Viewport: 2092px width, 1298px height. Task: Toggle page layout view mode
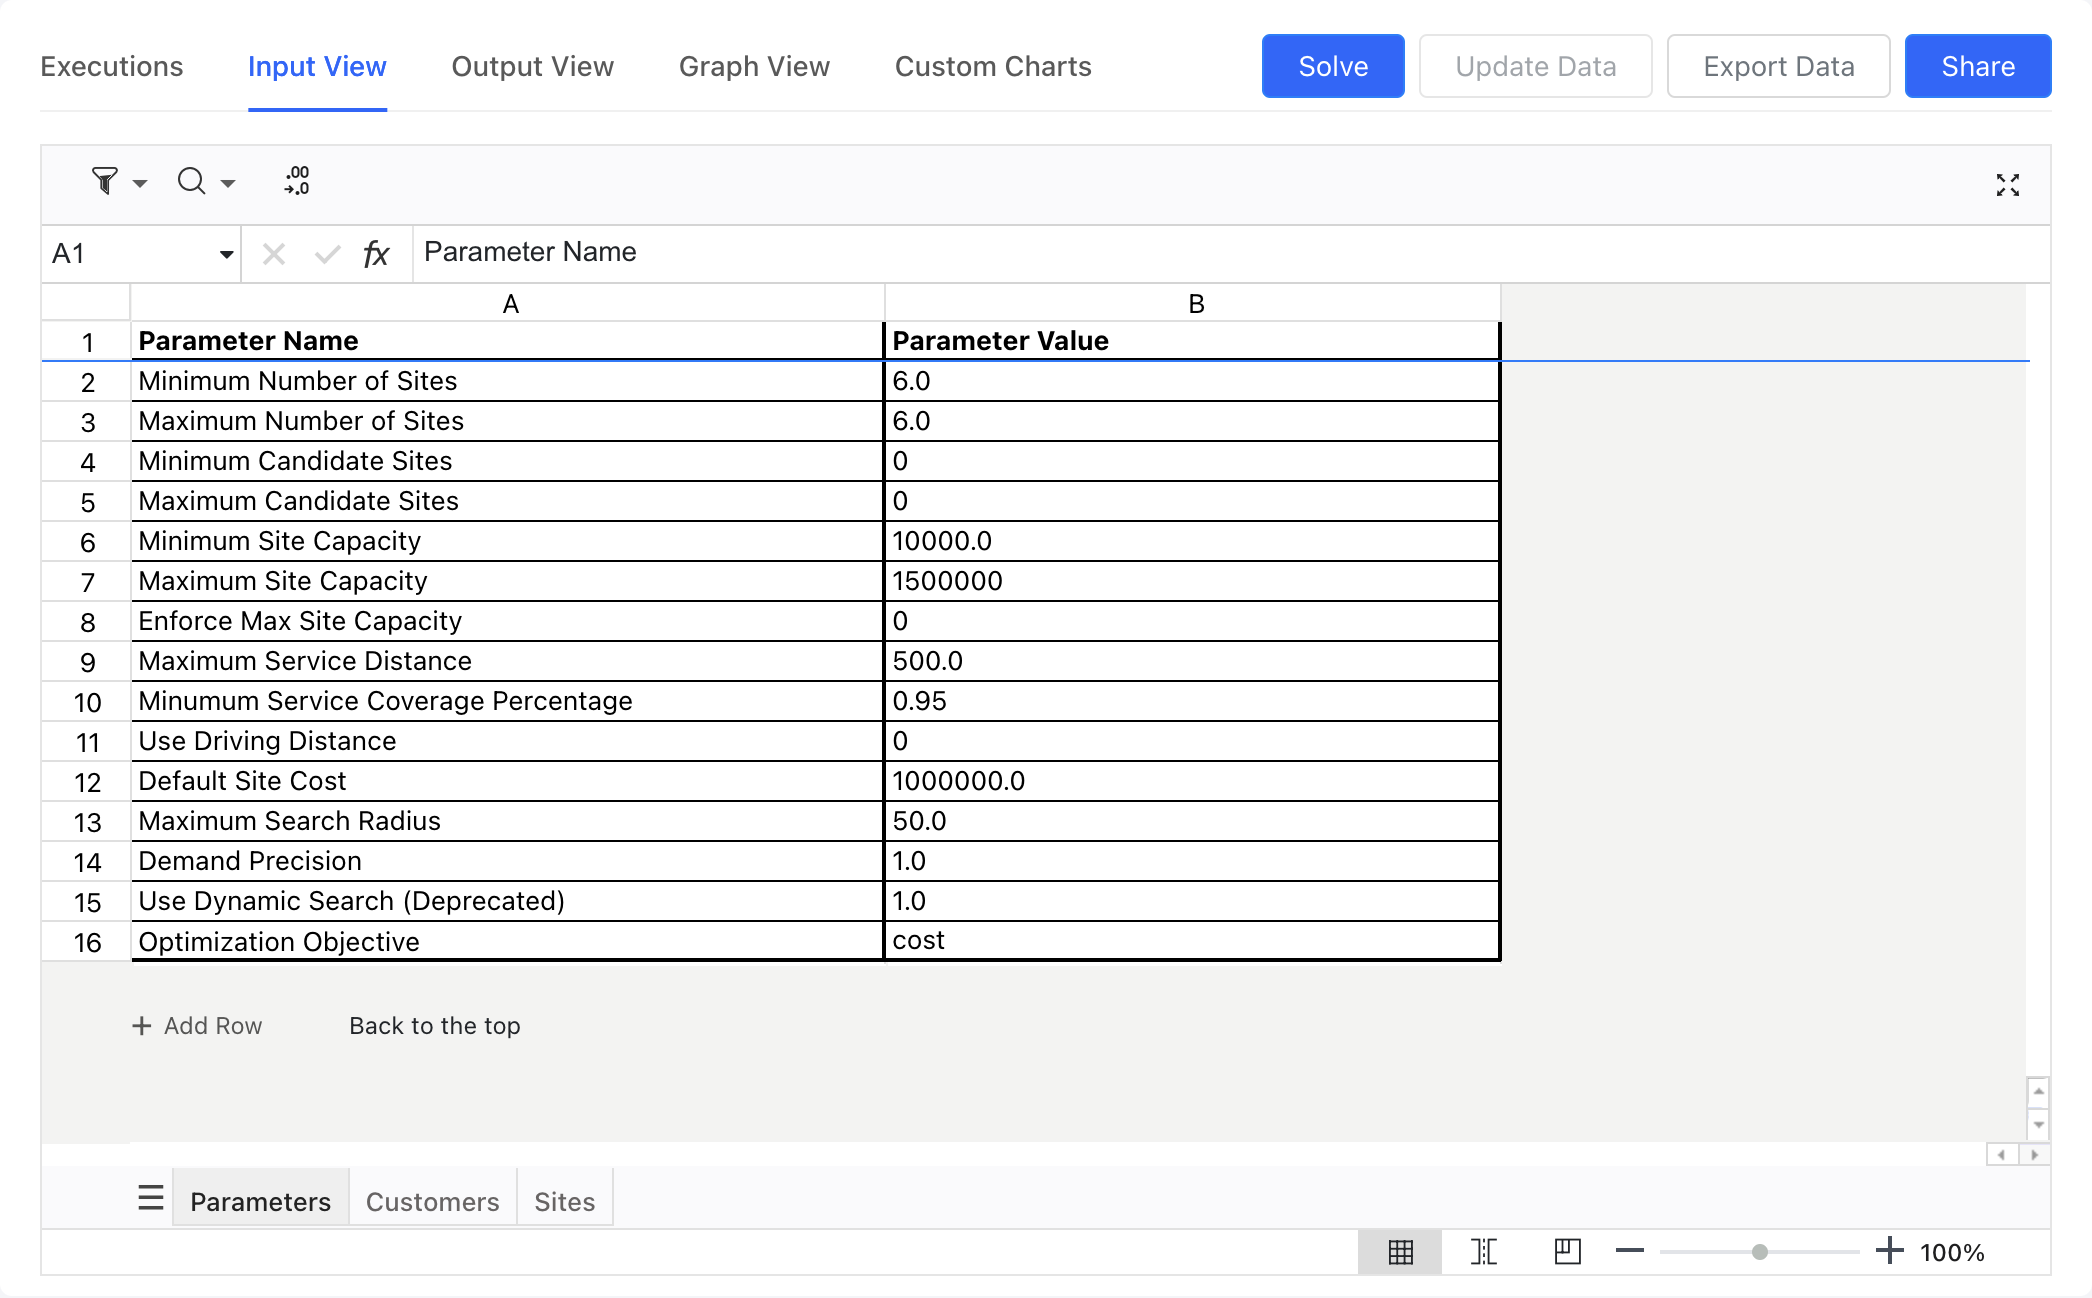point(1567,1251)
